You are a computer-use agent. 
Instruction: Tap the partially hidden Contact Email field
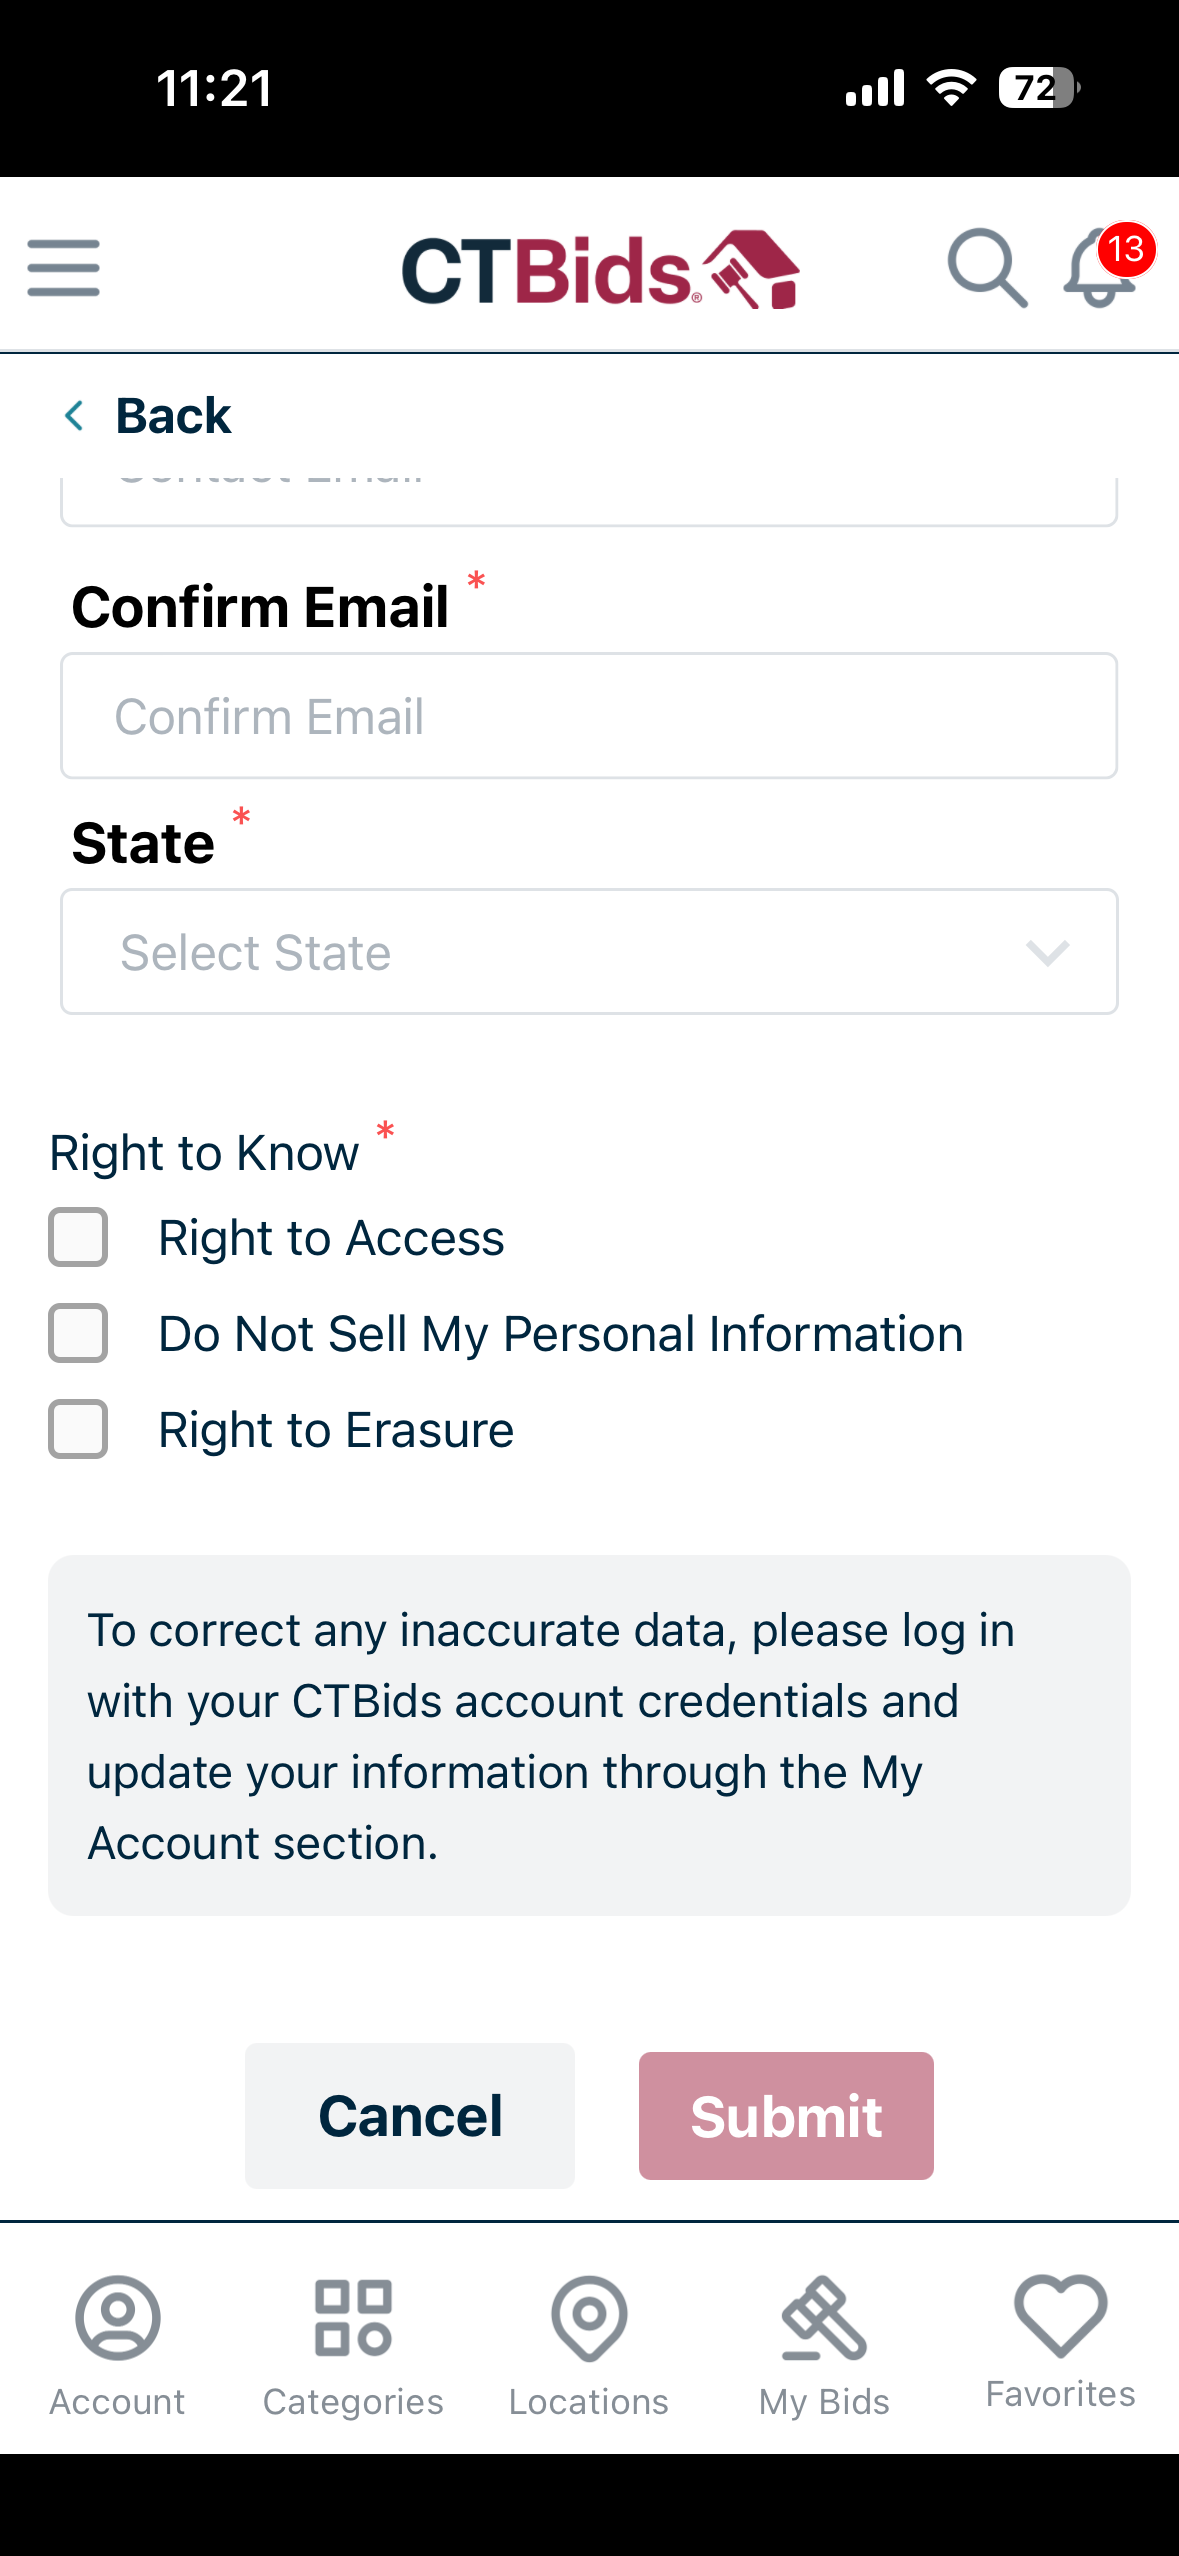click(x=589, y=500)
